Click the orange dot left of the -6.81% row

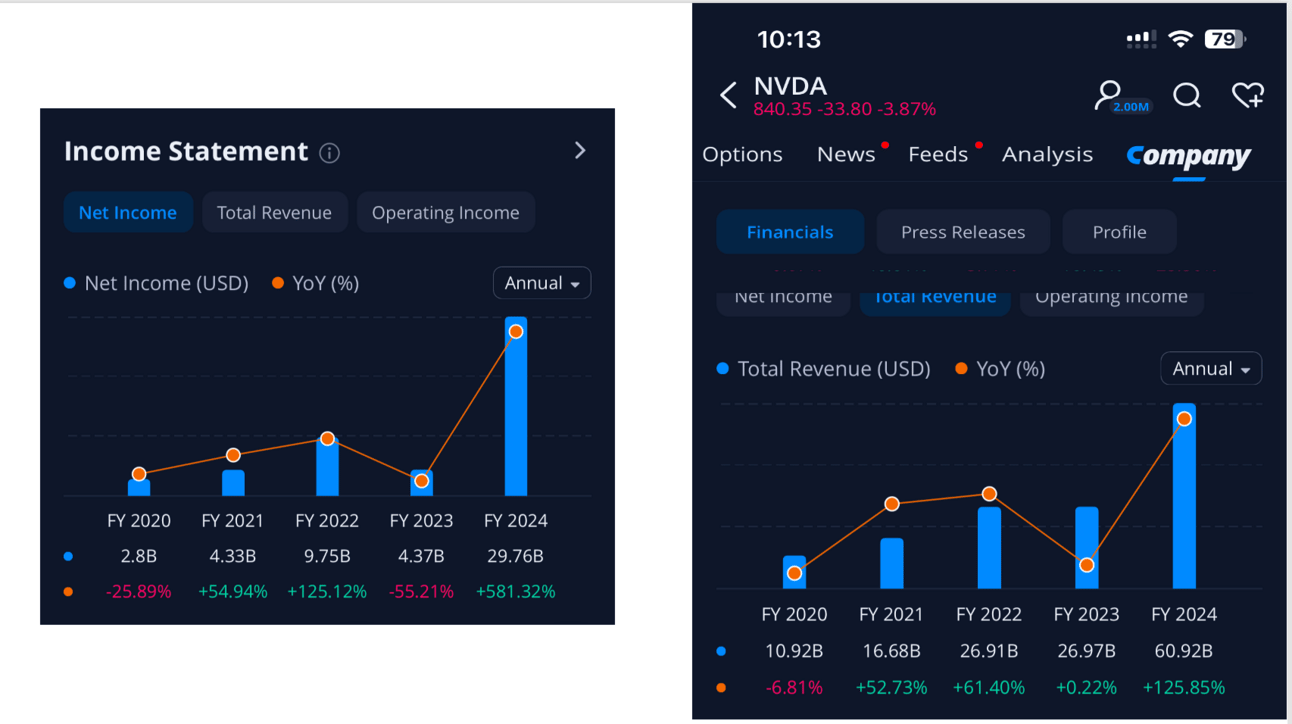click(721, 687)
